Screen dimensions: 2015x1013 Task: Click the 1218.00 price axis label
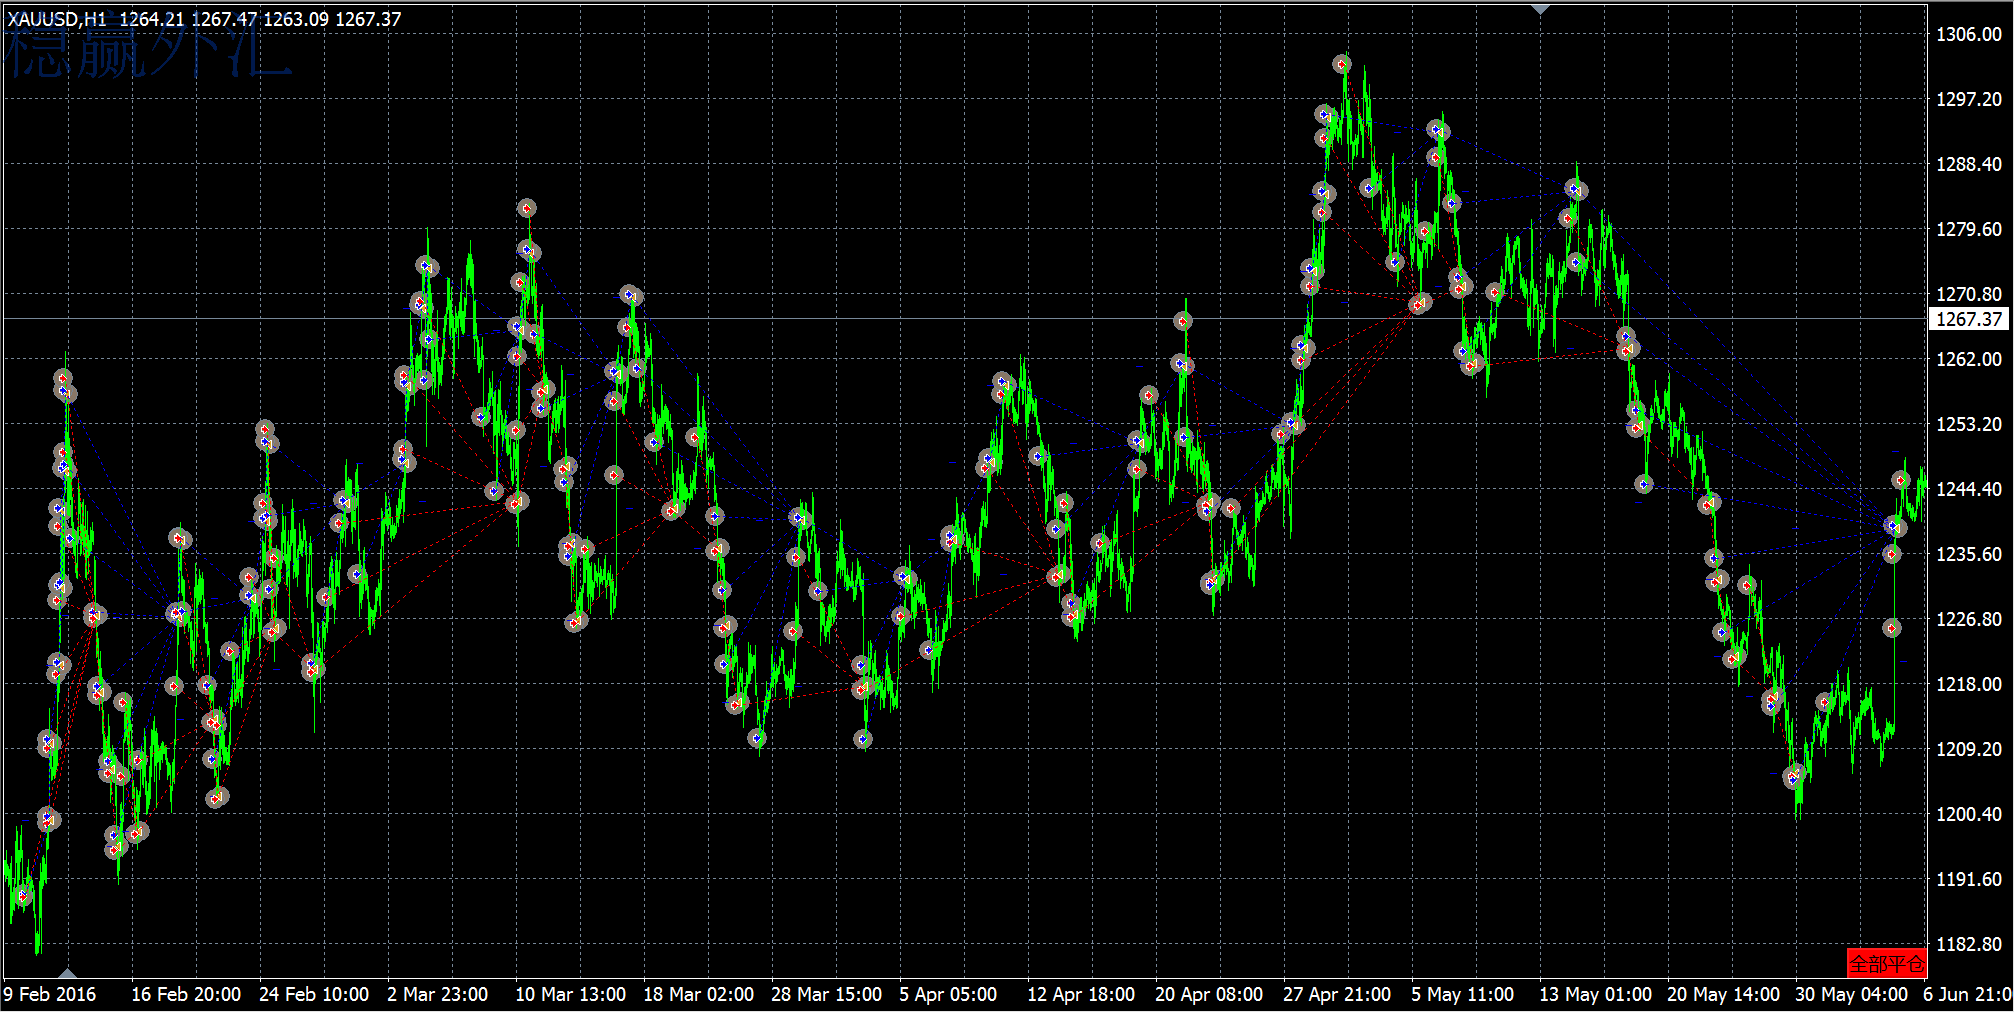(1969, 684)
